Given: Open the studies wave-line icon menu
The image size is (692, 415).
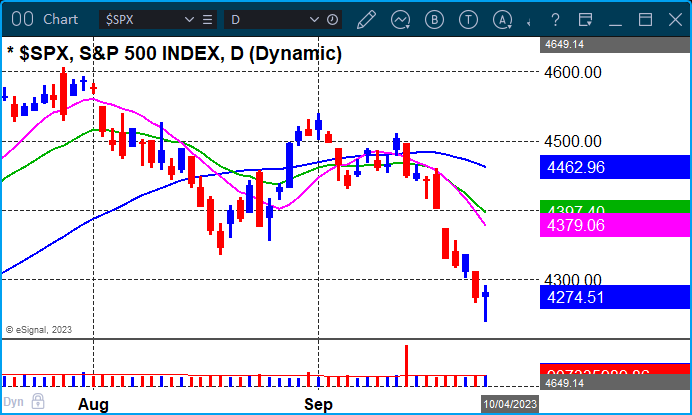Looking at the screenshot, I should [400, 20].
